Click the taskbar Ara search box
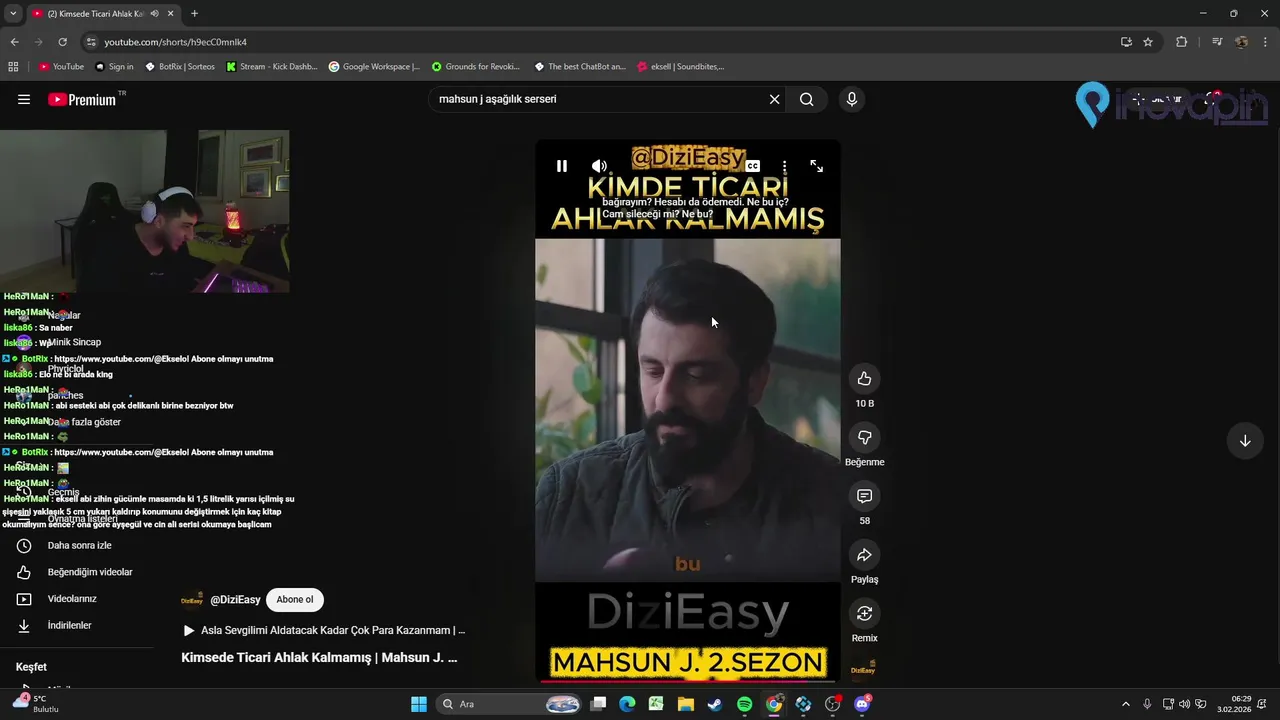The image size is (1280, 720). coord(510,704)
